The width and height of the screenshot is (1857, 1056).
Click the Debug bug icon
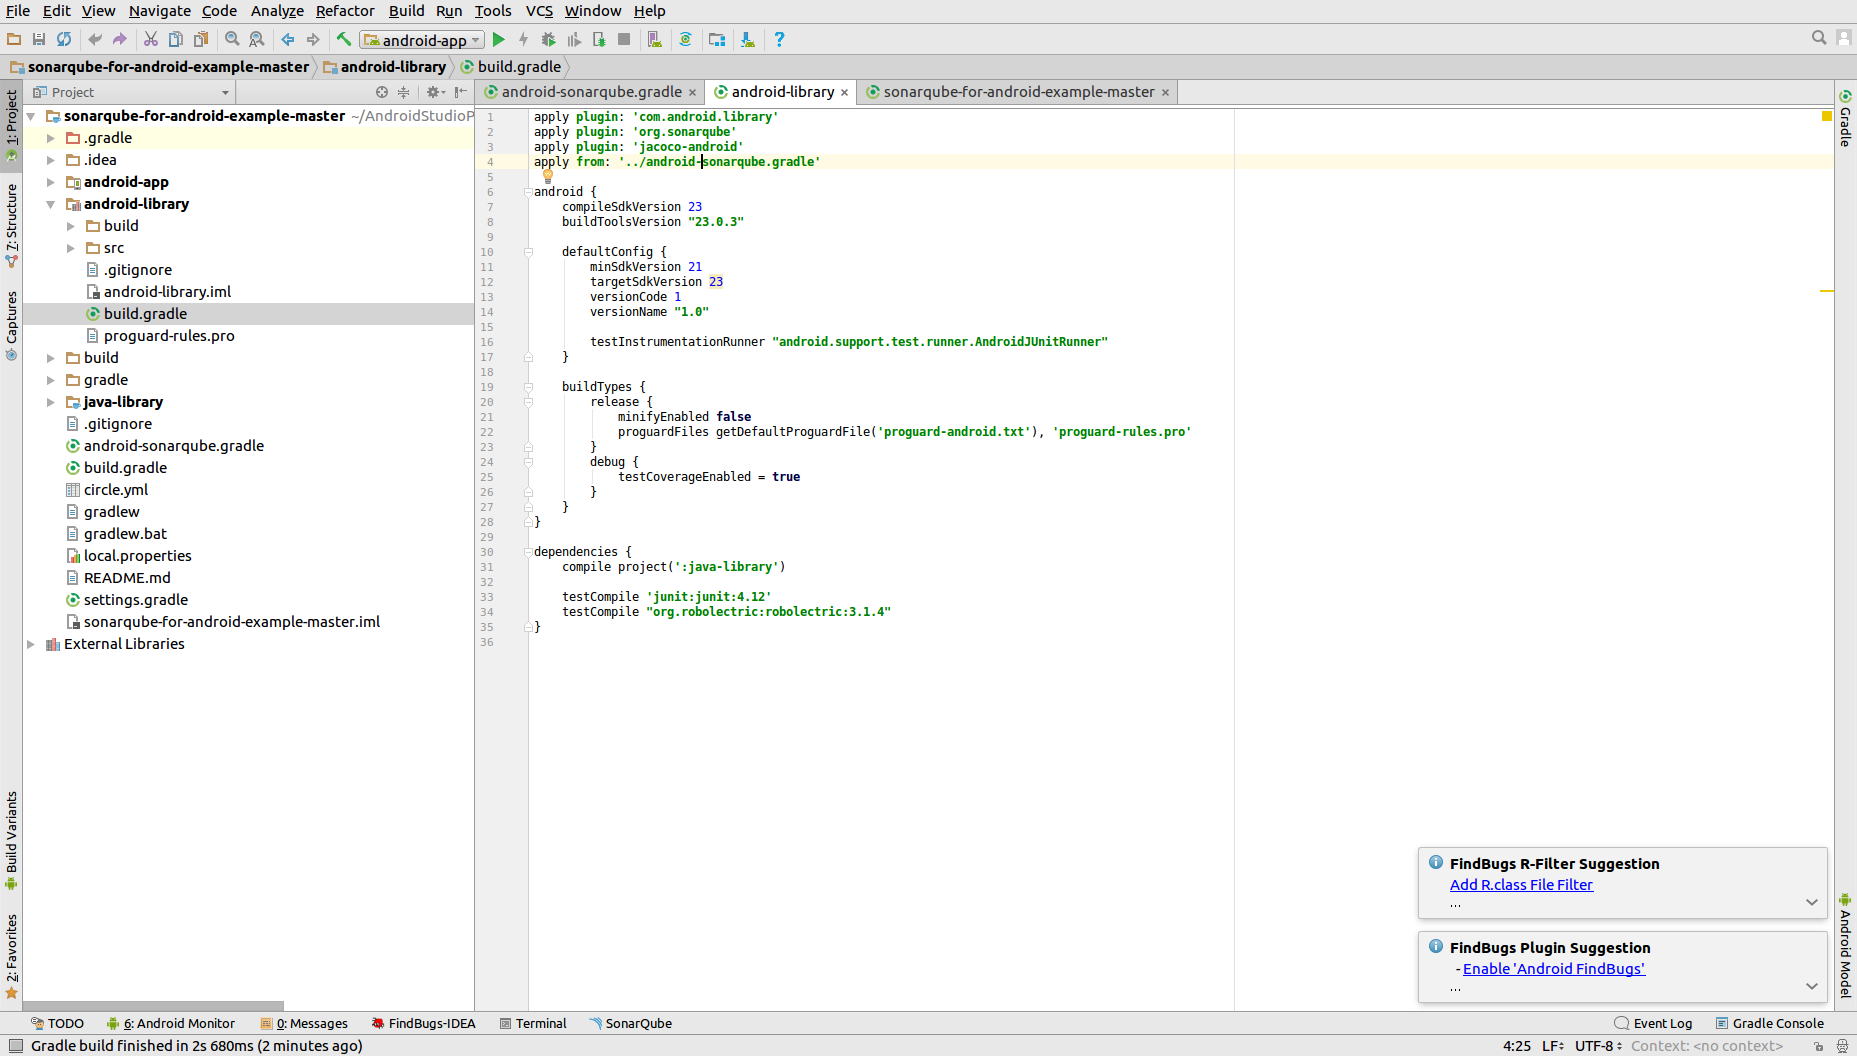548,39
